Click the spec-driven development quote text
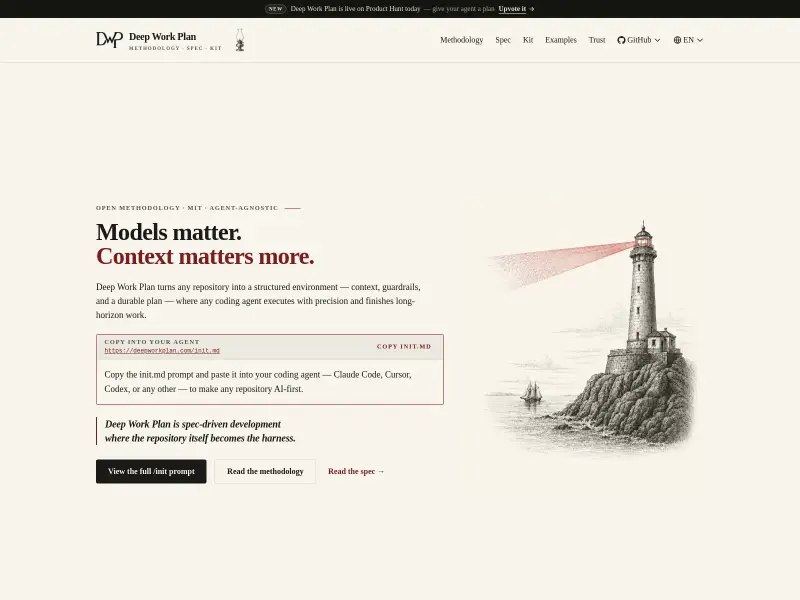This screenshot has width=800, height=600. (200, 431)
